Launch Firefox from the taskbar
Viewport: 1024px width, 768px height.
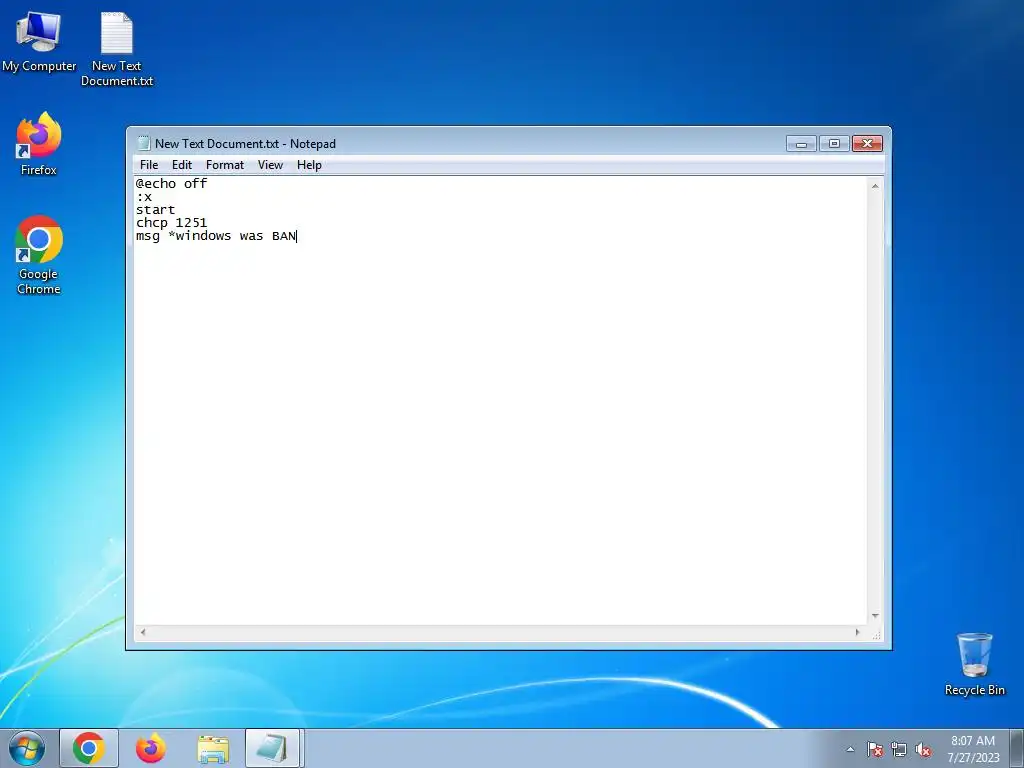pyautogui.click(x=150, y=748)
